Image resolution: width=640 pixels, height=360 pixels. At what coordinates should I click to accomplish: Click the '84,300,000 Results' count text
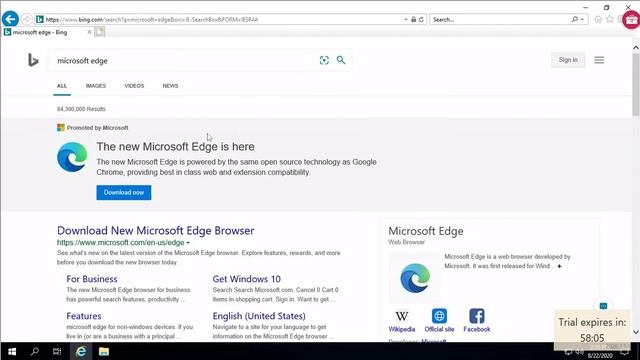pyautogui.click(x=81, y=109)
